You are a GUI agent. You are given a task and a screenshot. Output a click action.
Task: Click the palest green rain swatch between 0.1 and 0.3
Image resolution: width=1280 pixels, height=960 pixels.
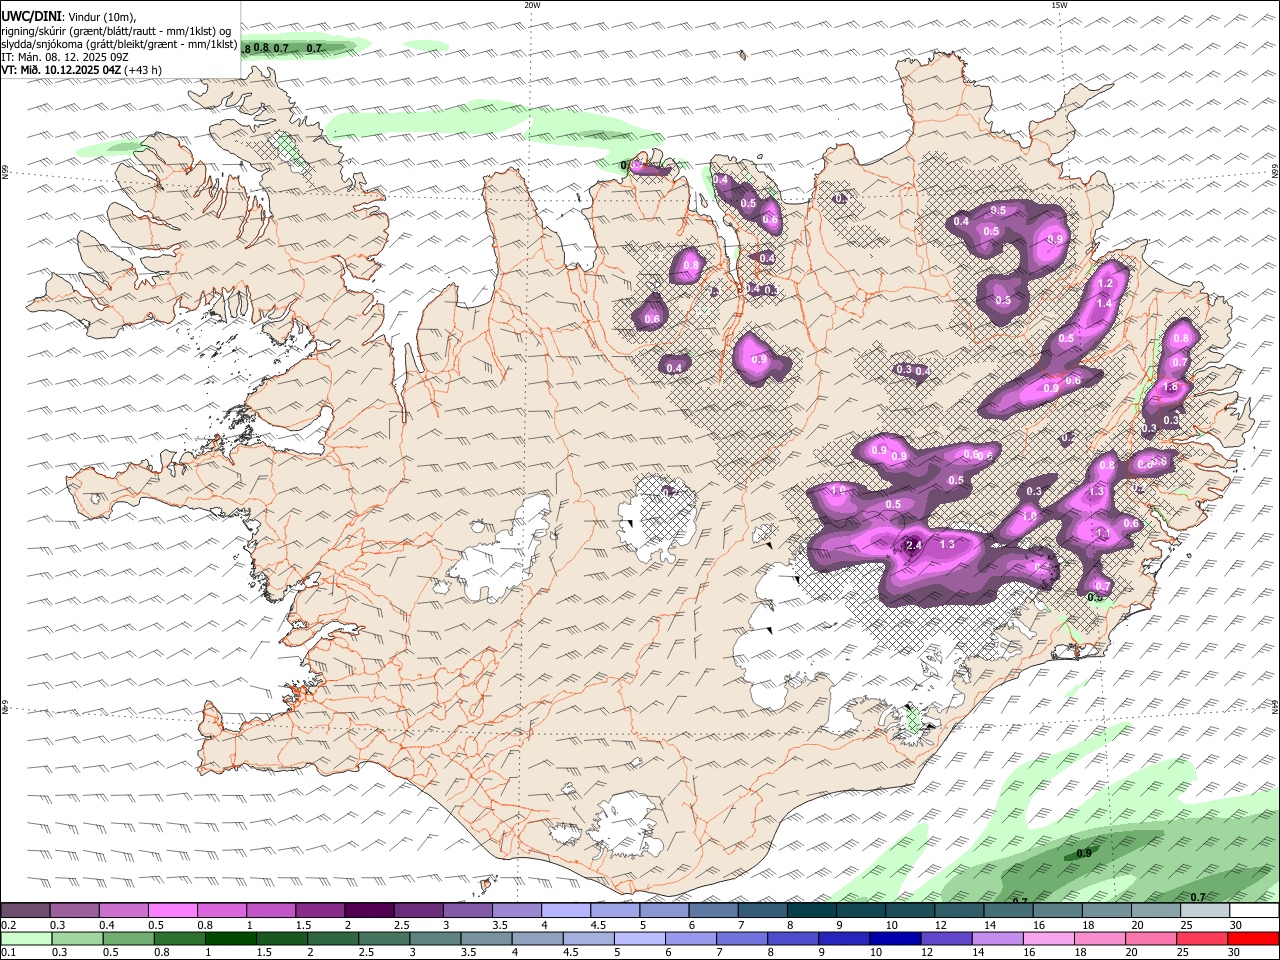(26, 938)
